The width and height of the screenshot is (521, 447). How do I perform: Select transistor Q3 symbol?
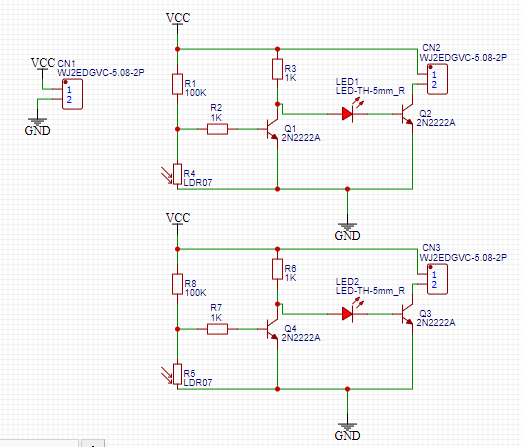coord(407,314)
